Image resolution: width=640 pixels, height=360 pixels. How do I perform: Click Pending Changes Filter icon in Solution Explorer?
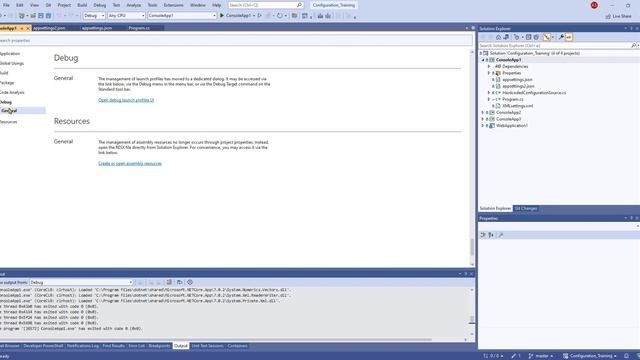(x=517, y=37)
